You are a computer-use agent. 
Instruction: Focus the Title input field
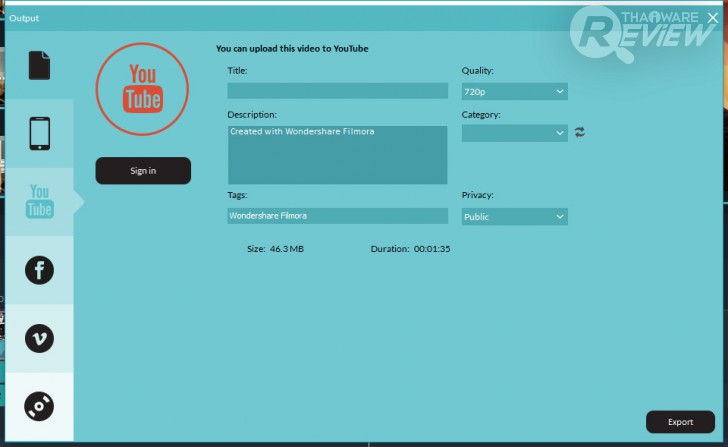[x=338, y=91]
